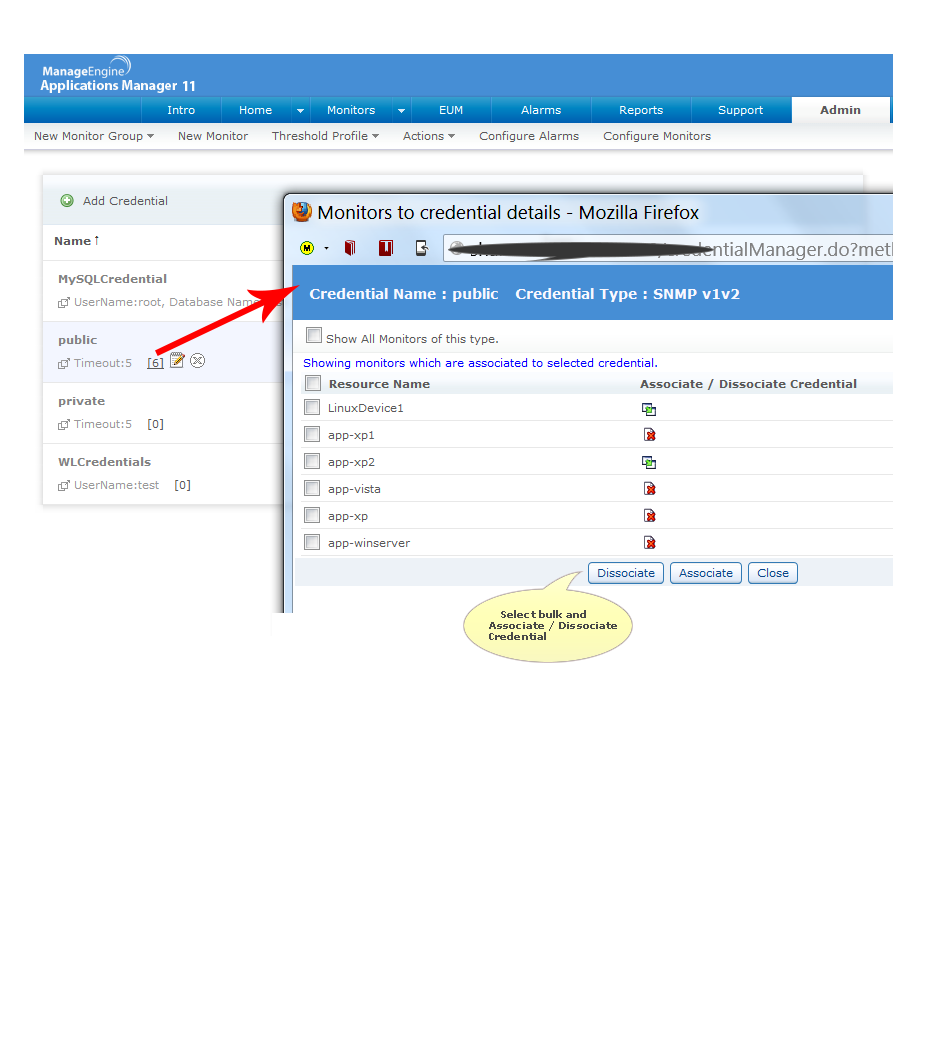Click the [0] count for WLCredentials
The image size is (931, 1050).
click(182, 485)
